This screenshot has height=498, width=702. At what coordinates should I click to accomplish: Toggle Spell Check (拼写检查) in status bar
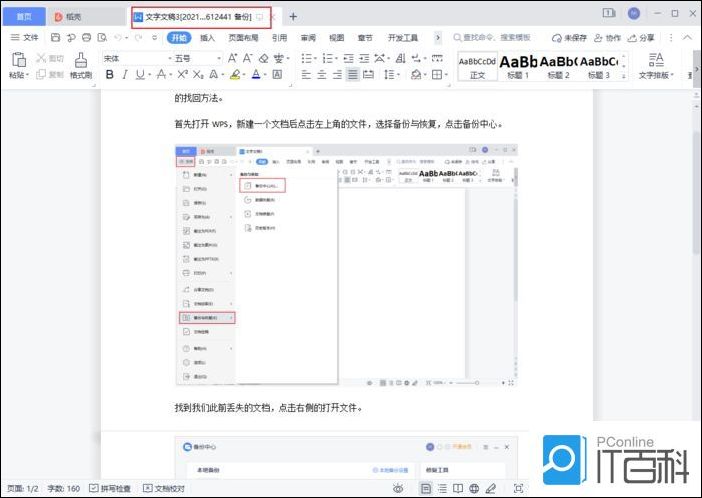tap(110, 489)
